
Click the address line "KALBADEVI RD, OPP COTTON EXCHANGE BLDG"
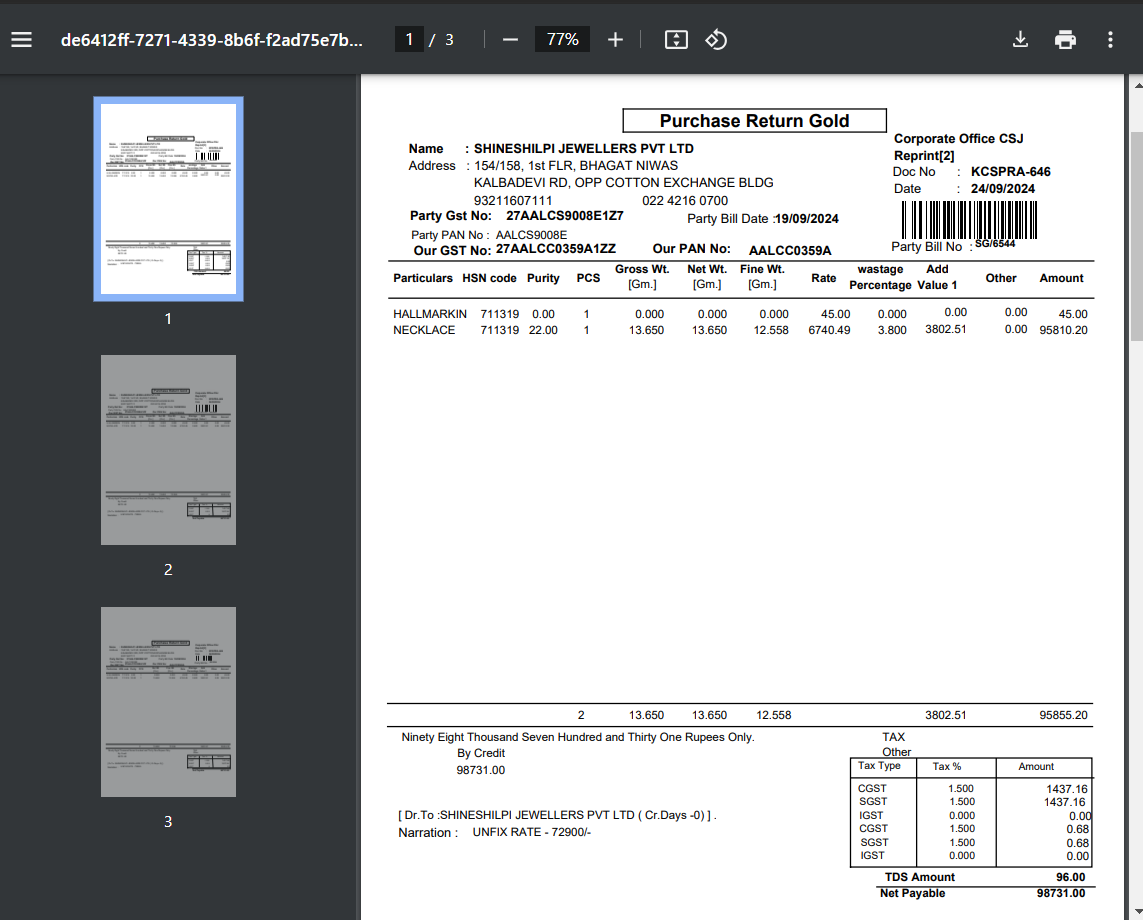(624, 182)
